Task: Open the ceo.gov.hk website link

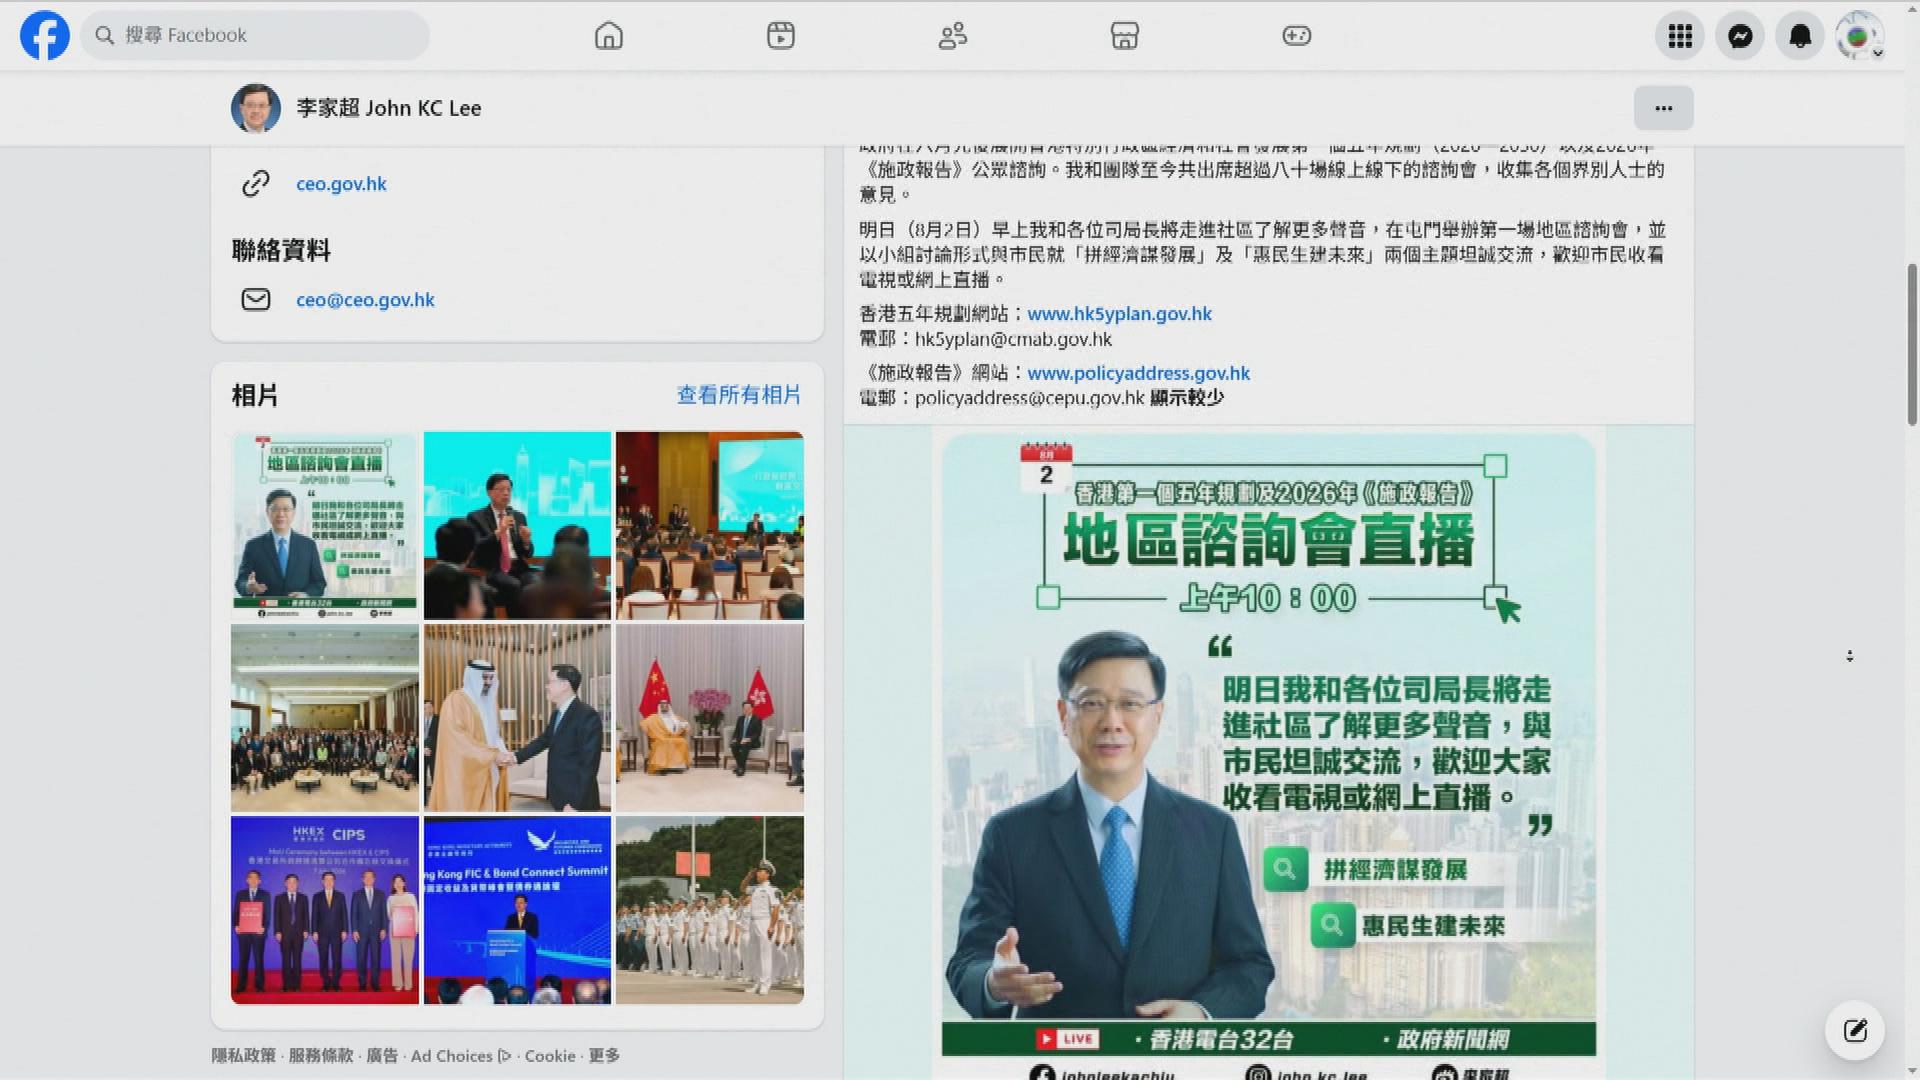Action: point(341,184)
